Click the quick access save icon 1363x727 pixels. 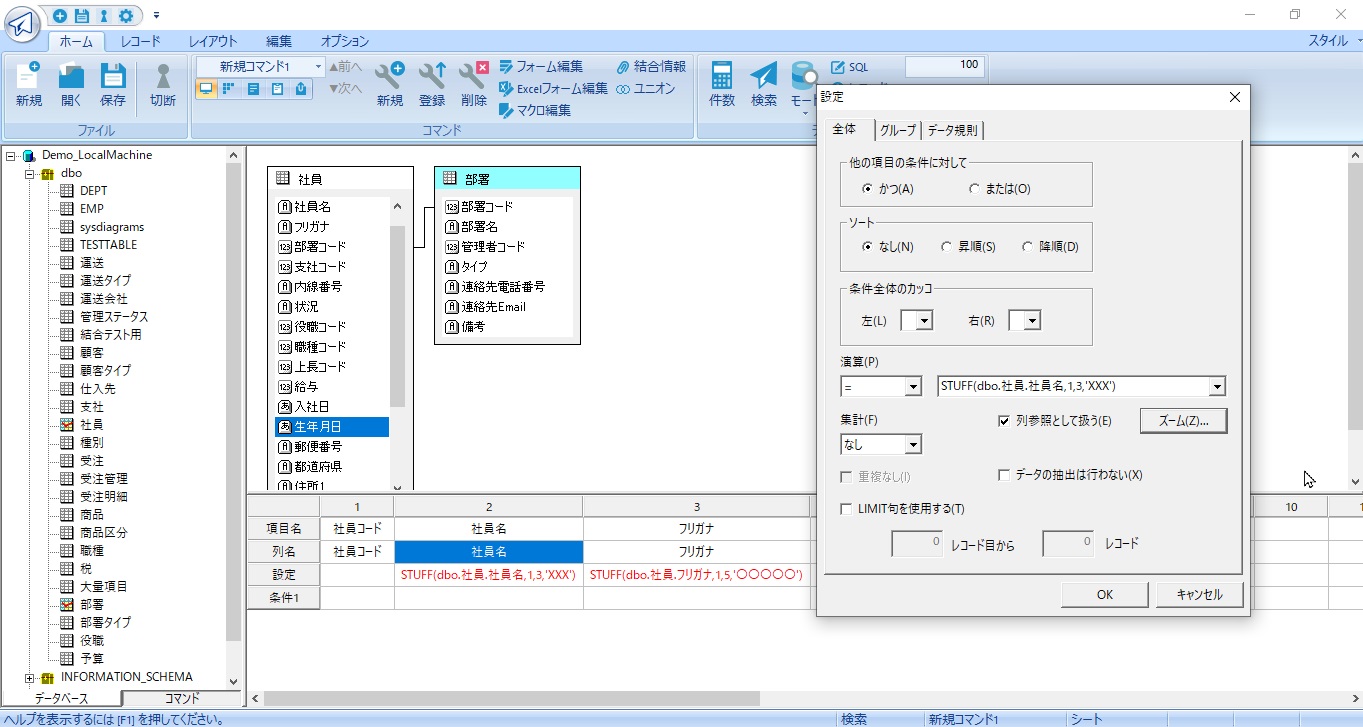(82, 16)
